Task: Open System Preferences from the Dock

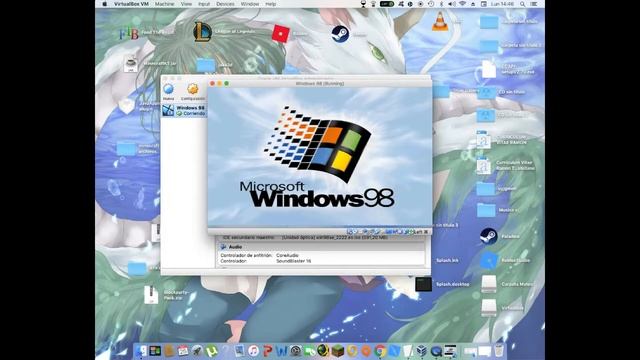Action: point(296,351)
